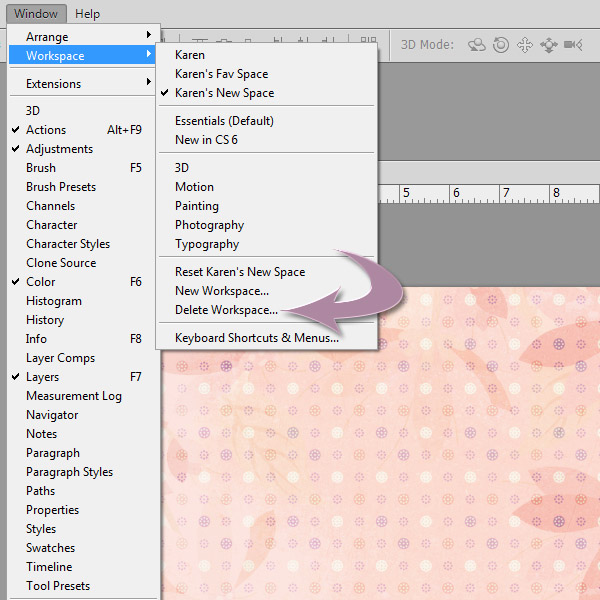Image resolution: width=600 pixels, height=600 pixels.
Task: Show the Layer Comps panel
Action: point(81,358)
